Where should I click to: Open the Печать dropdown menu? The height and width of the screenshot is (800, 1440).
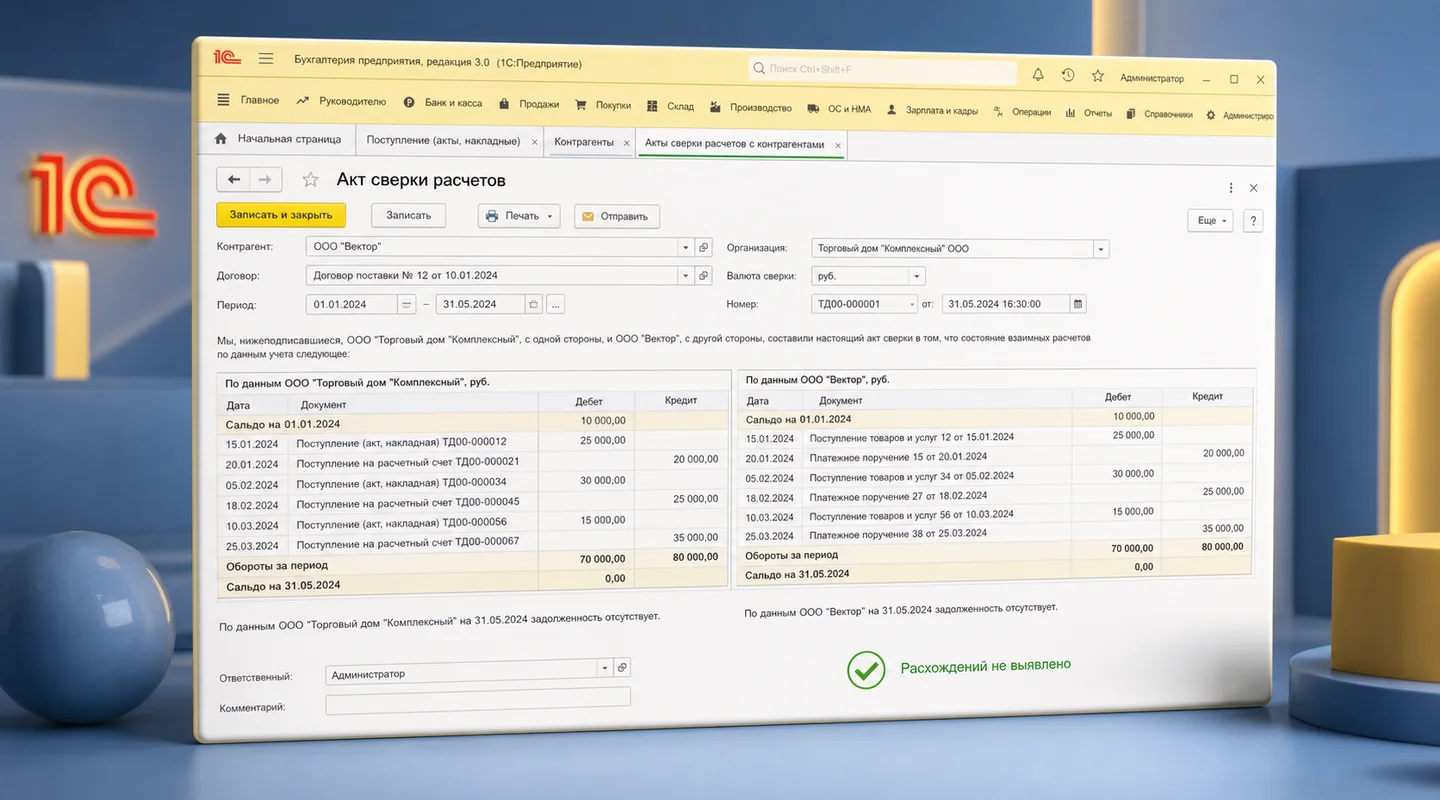click(519, 216)
